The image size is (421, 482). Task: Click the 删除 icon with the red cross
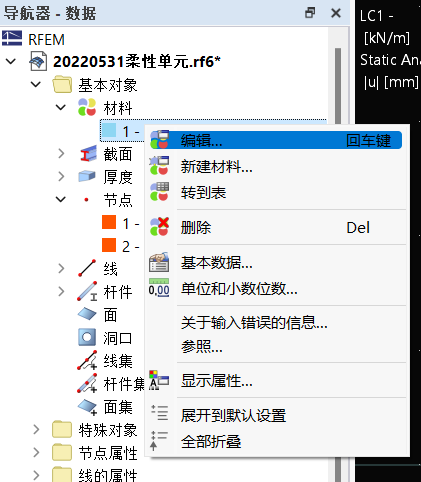[159, 227]
